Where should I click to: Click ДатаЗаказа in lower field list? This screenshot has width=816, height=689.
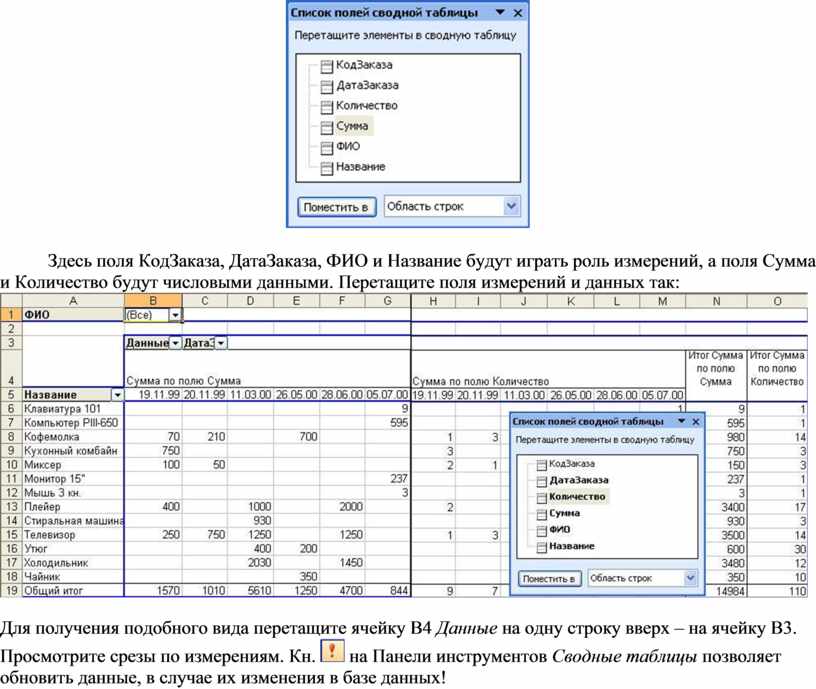[x=579, y=480]
